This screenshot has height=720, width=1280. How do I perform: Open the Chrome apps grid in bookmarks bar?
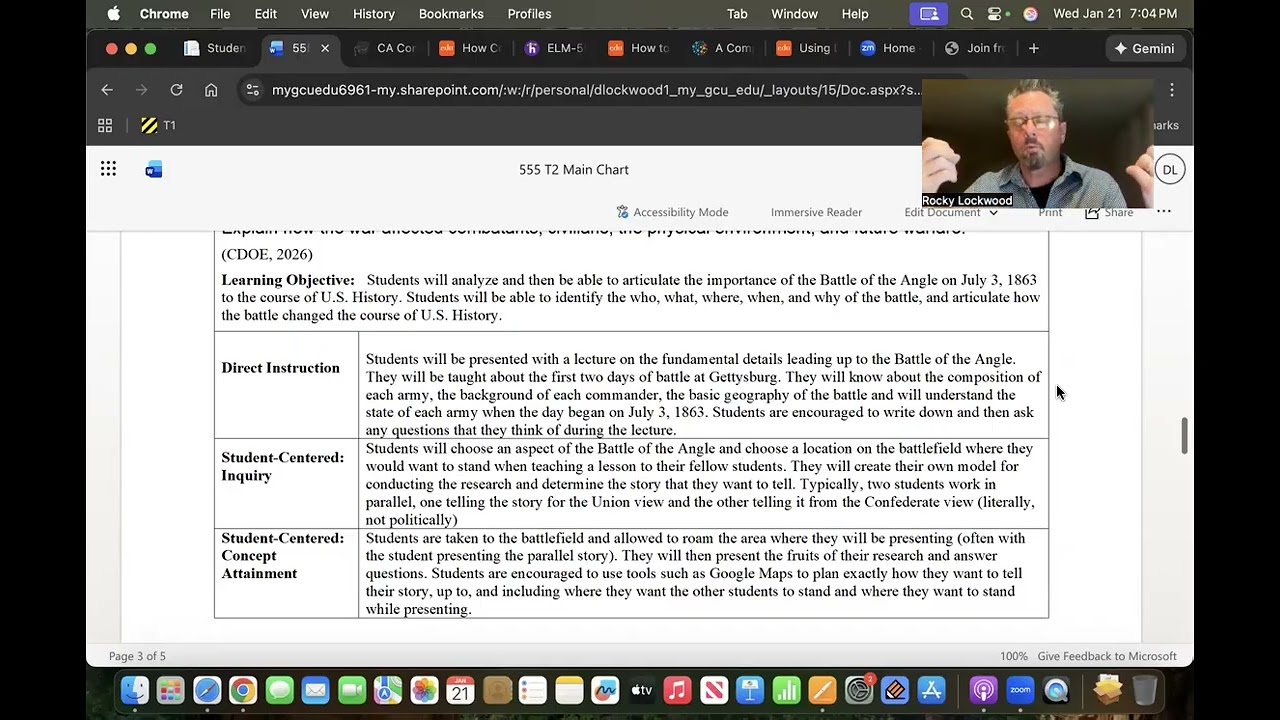[x=105, y=125]
